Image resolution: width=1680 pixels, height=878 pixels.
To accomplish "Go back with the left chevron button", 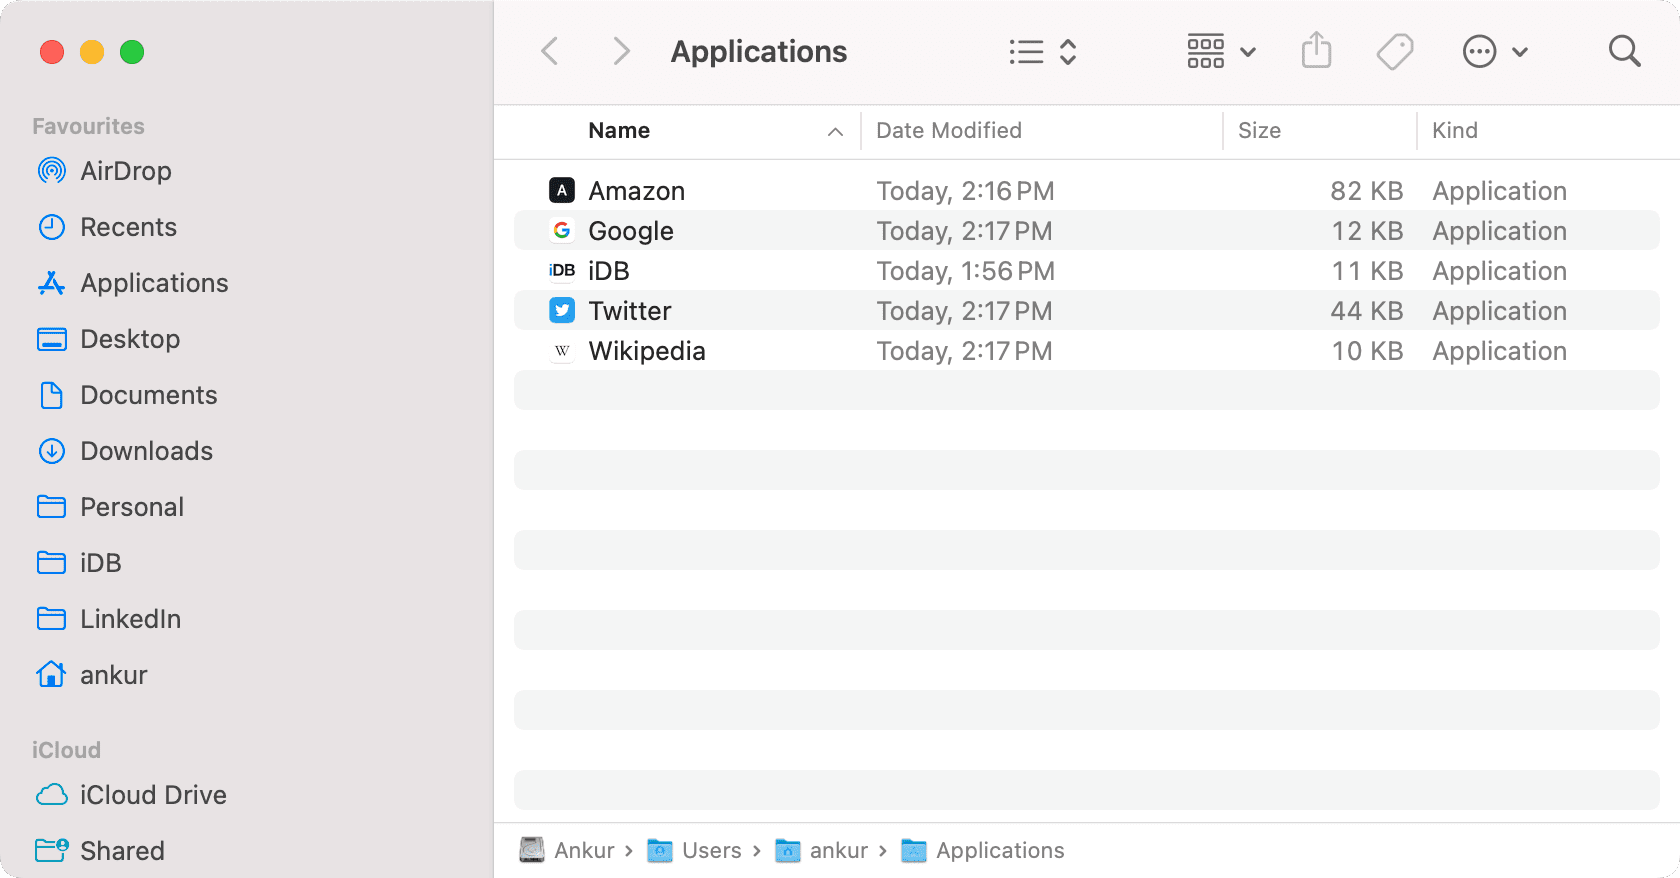I will (x=549, y=51).
